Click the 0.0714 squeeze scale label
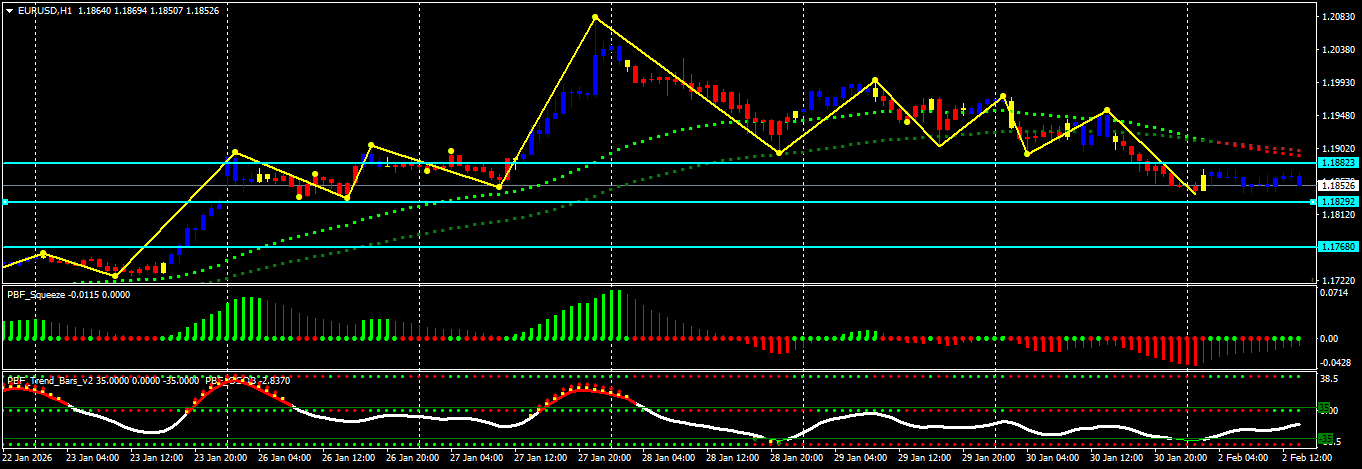 pyautogui.click(x=1333, y=293)
